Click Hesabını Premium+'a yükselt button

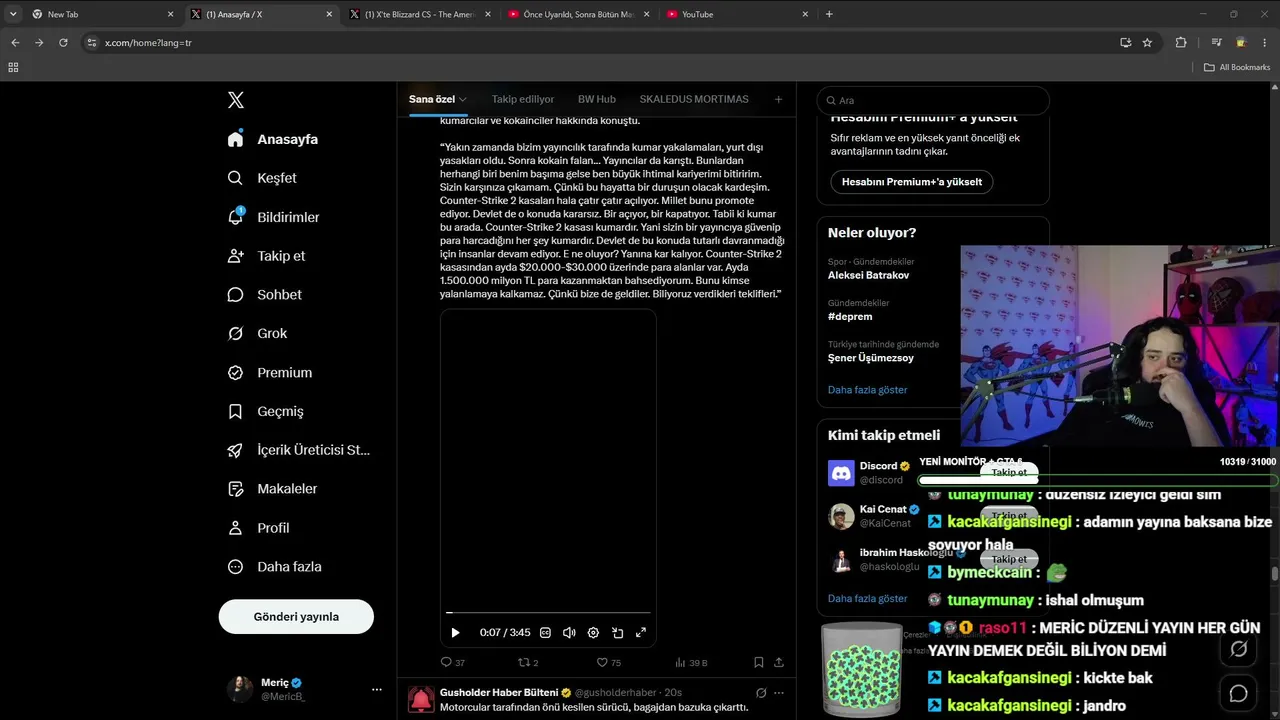(x=912, y=182)
